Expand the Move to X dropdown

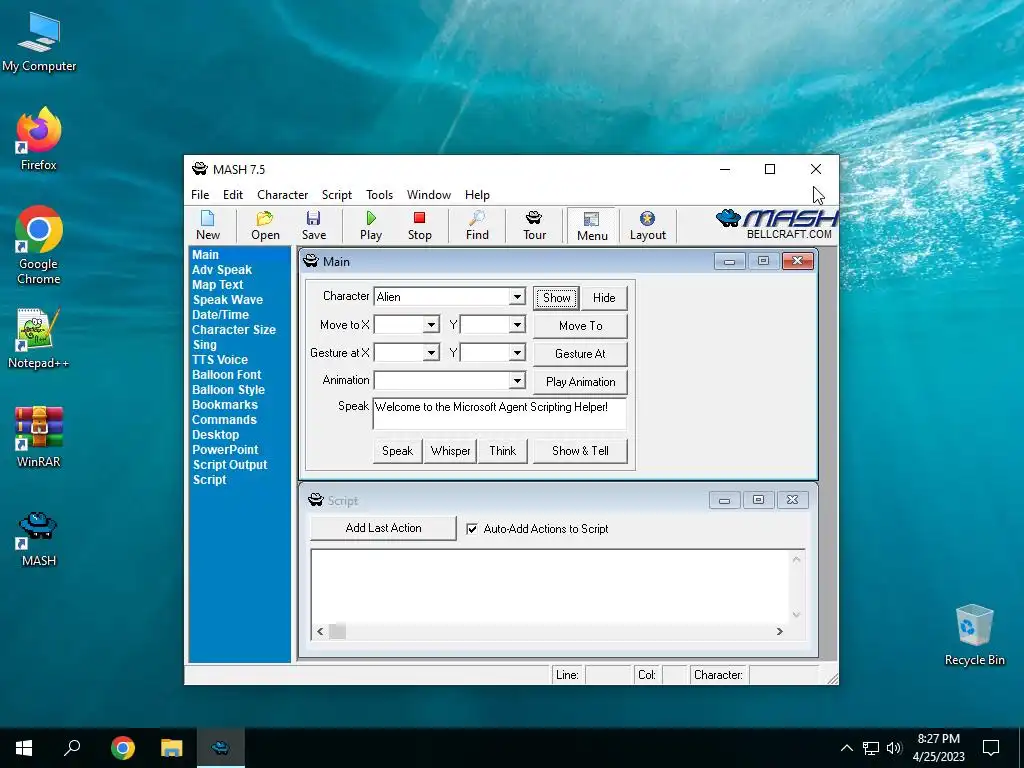click(431, 325)
